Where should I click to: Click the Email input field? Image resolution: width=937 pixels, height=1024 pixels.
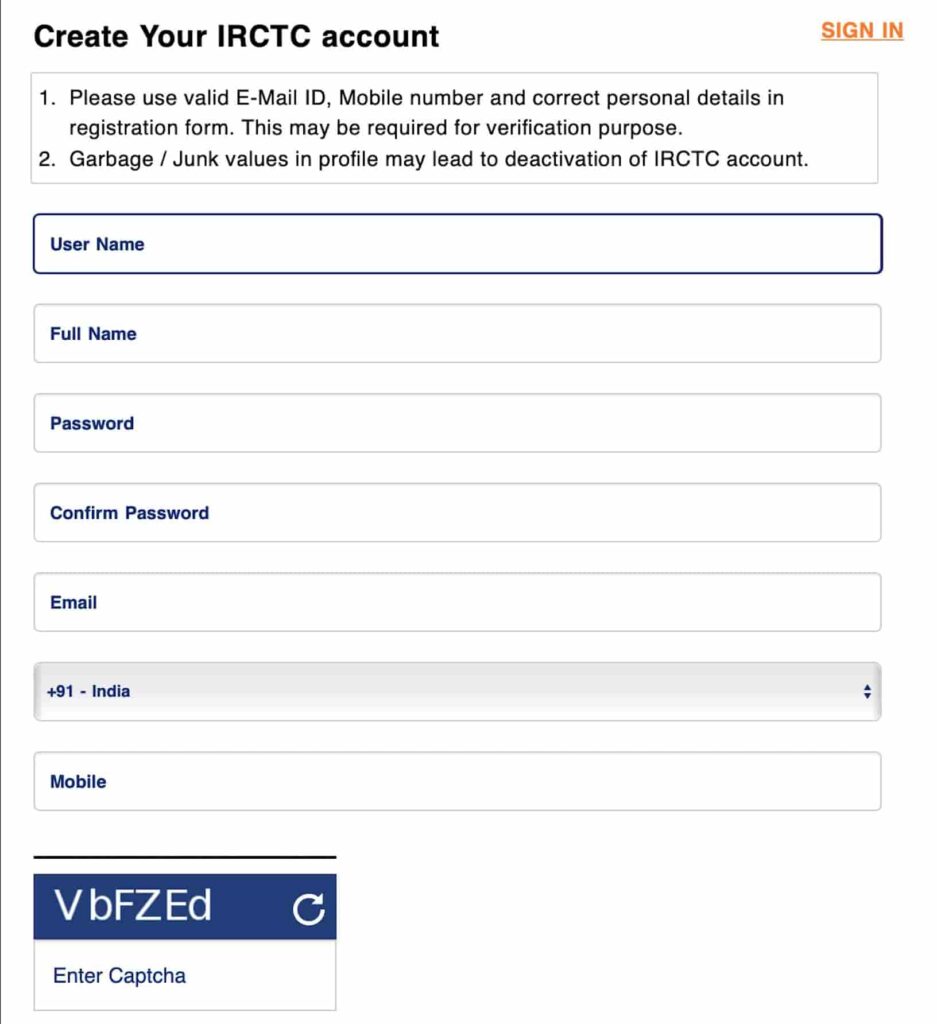point(457,602)
